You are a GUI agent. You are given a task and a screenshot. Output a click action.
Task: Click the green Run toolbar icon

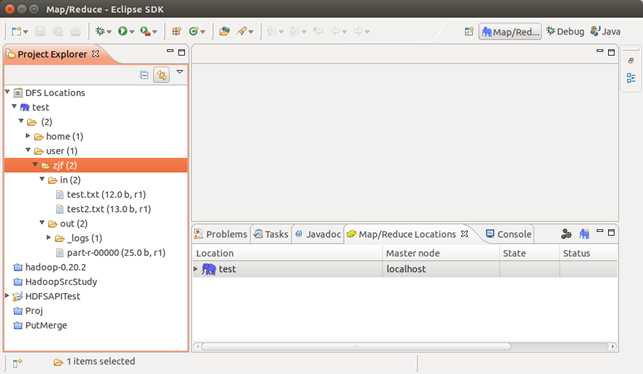tap(122, 31)
